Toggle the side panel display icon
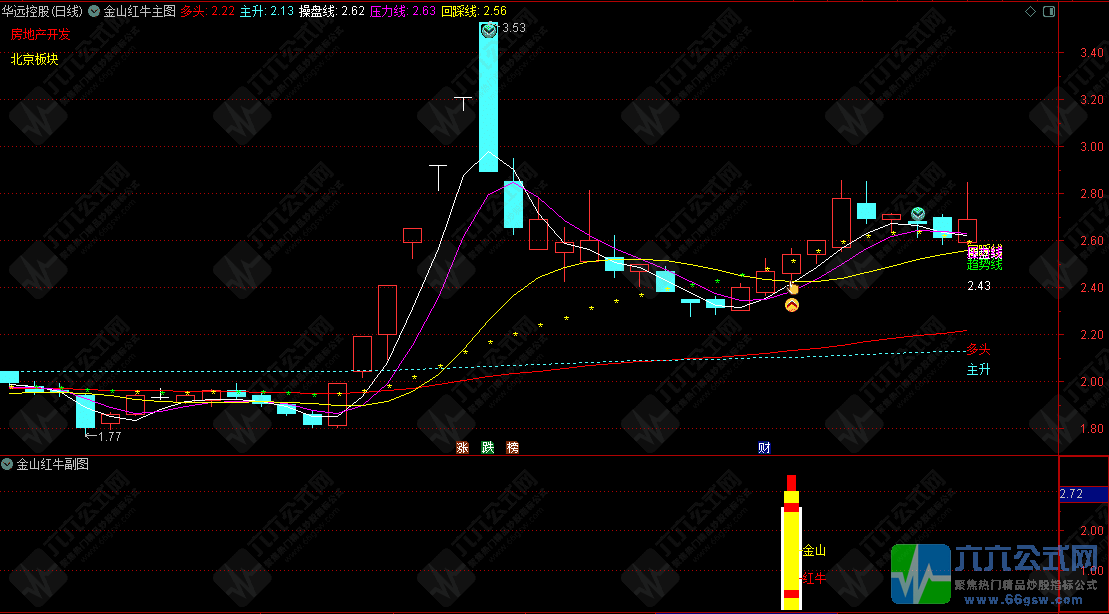 click(1048, 11)
